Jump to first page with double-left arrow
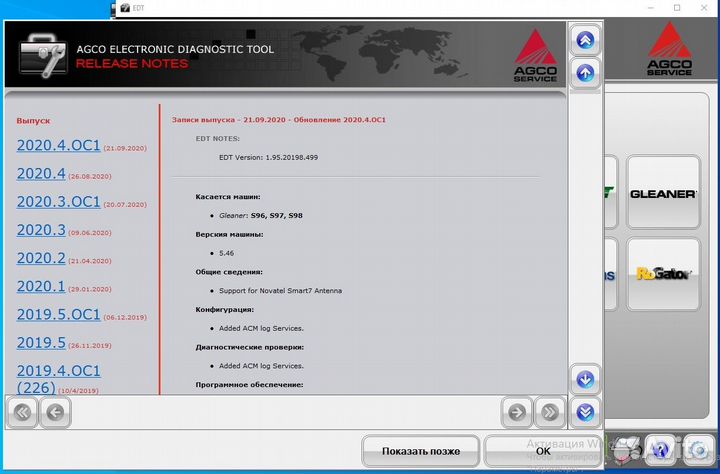 (23, 411)
